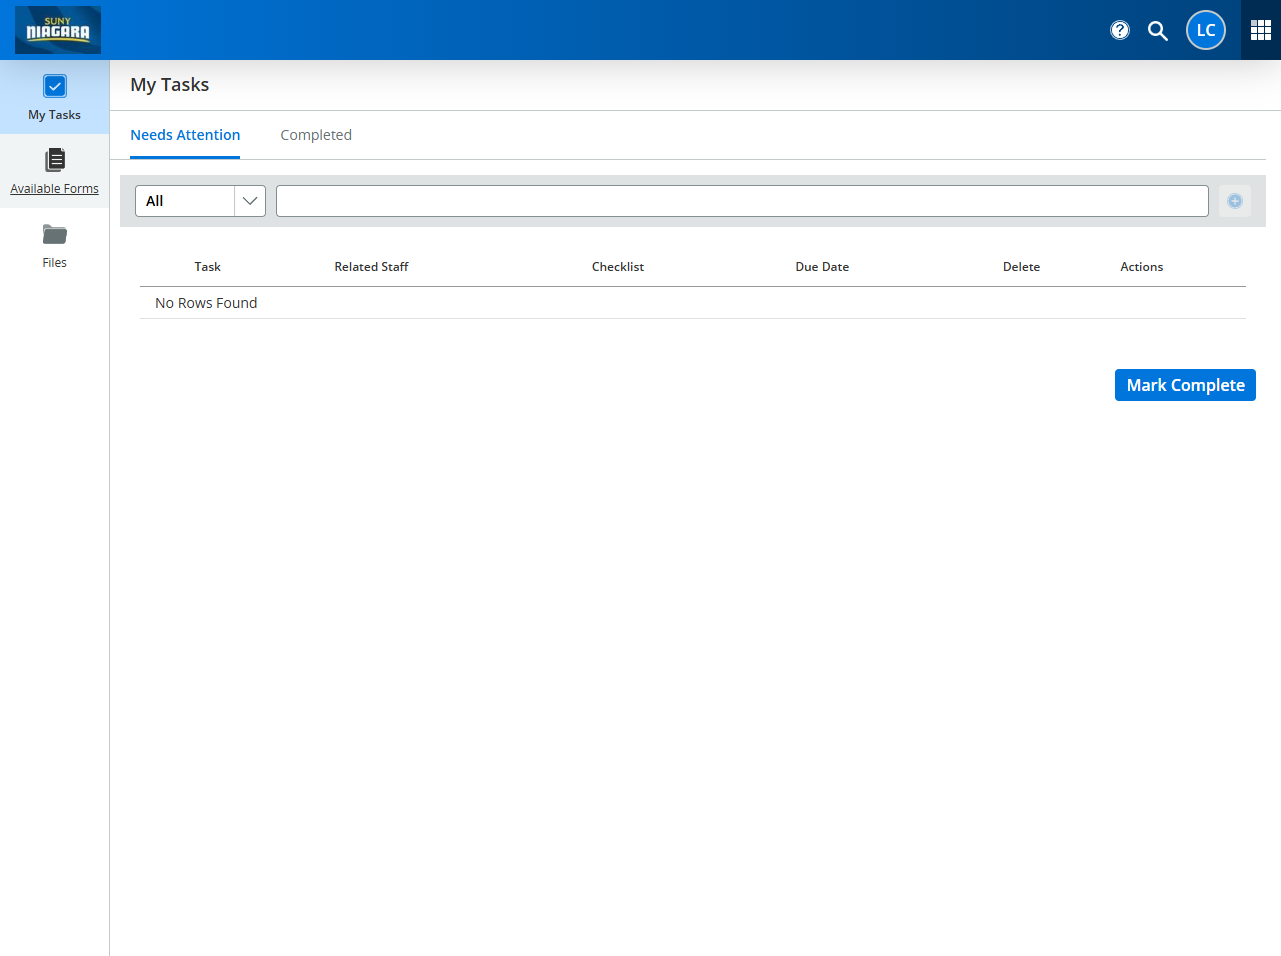Open the search magnifier icon
This screenshot has width=1281, height=956.
click(x=1158, y=30)
